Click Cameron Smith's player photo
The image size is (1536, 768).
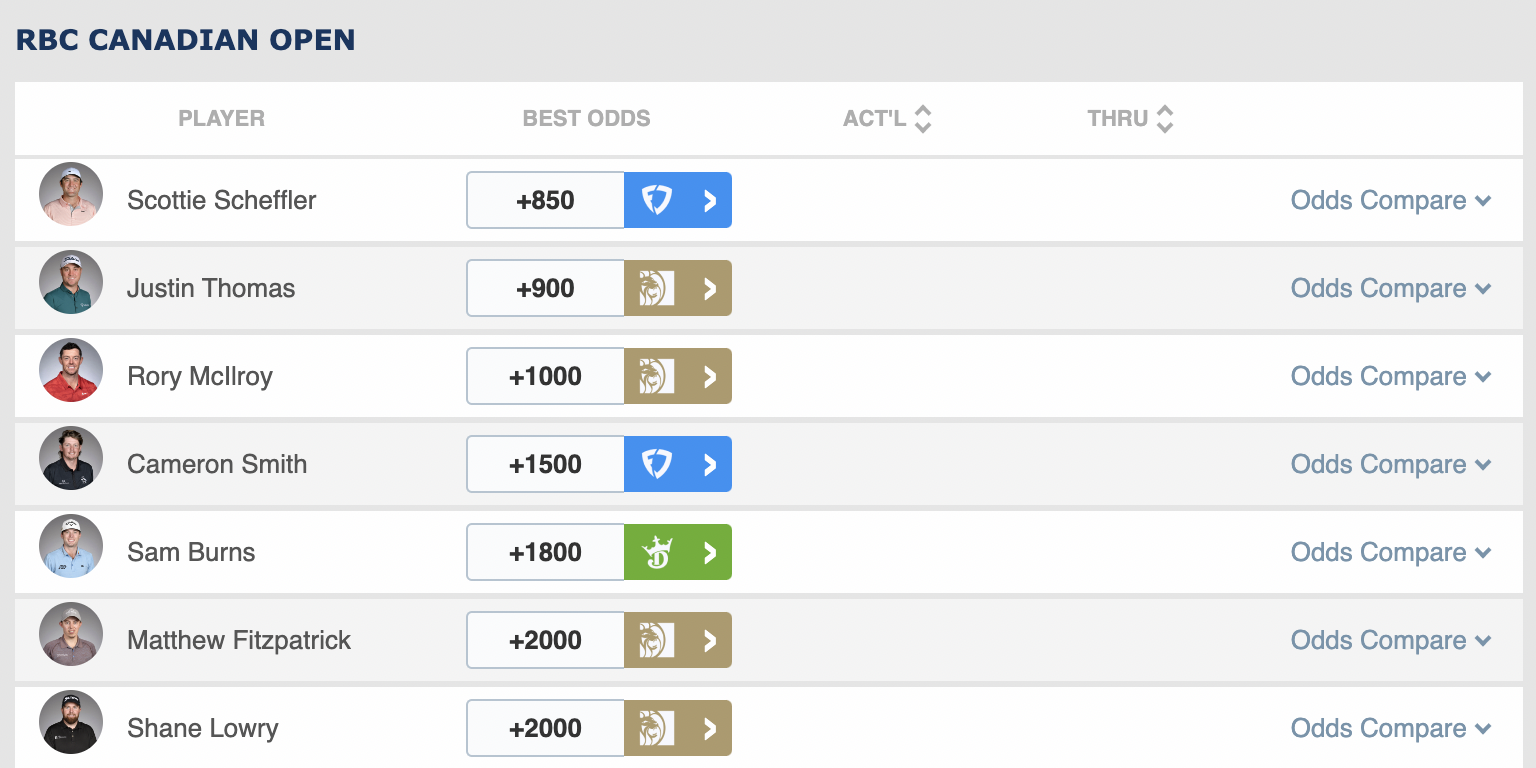click(x=71, y=458)
